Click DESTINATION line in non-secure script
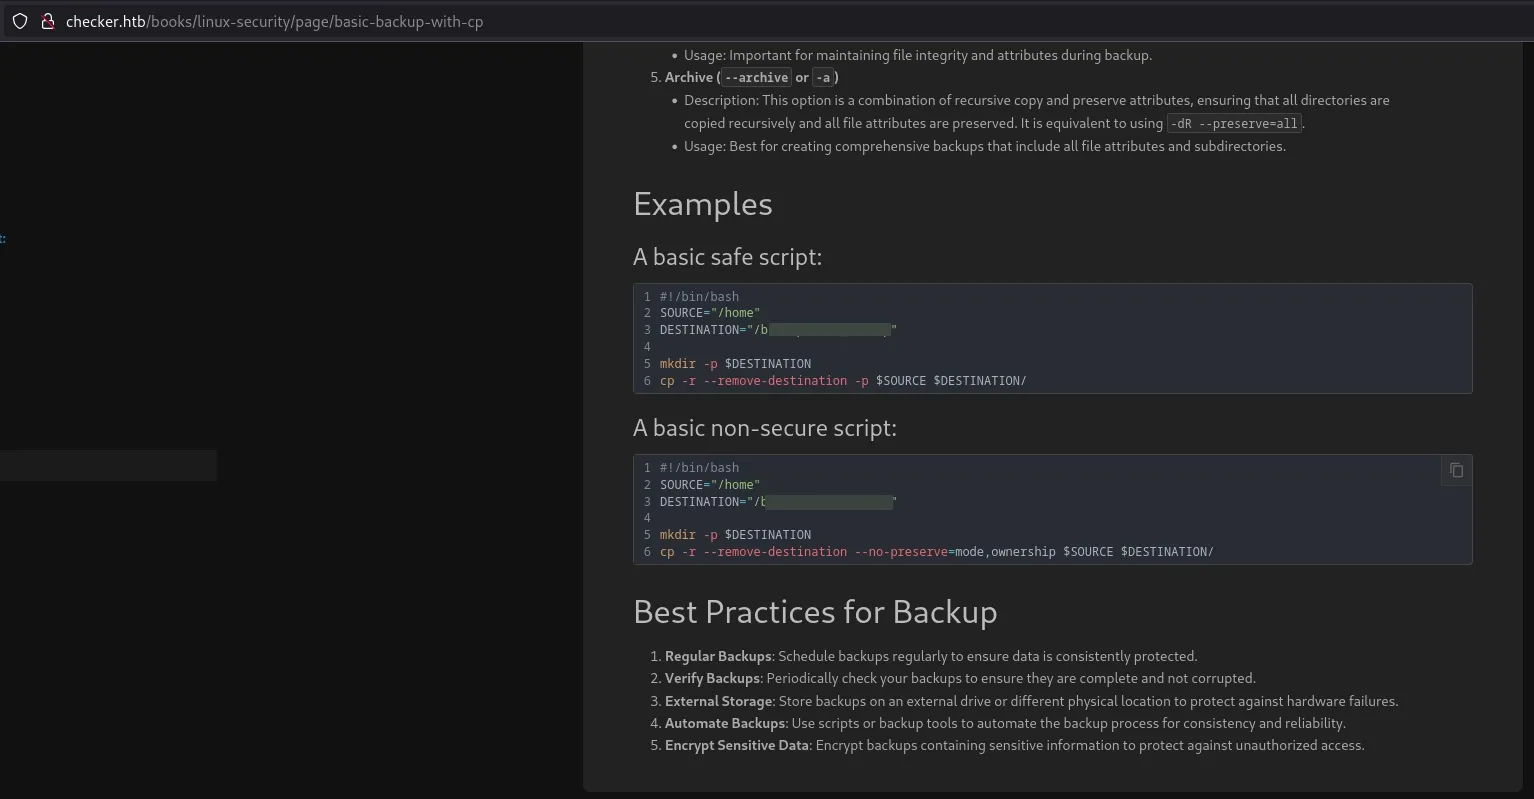The height and width of the screenshot is (799, 1534). coord(778,502)
